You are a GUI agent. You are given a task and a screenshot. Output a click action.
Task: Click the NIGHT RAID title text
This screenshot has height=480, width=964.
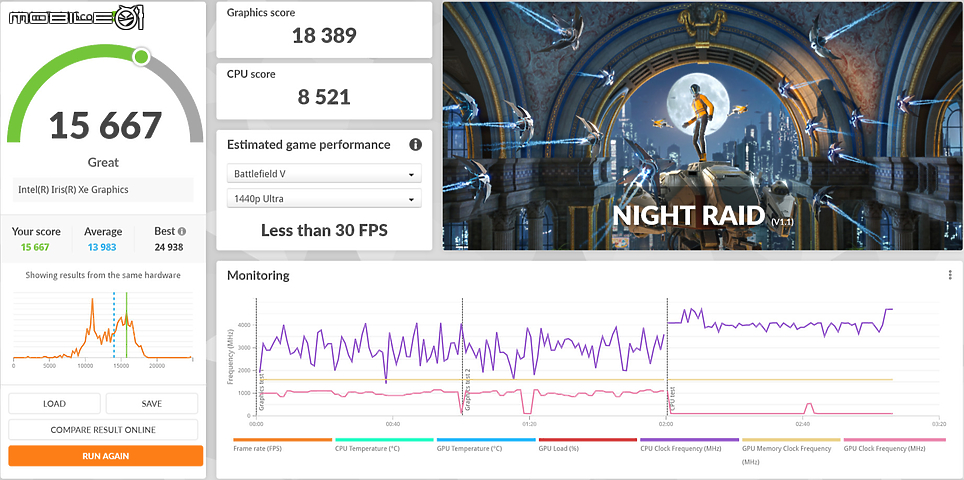[x=687, y=215]
